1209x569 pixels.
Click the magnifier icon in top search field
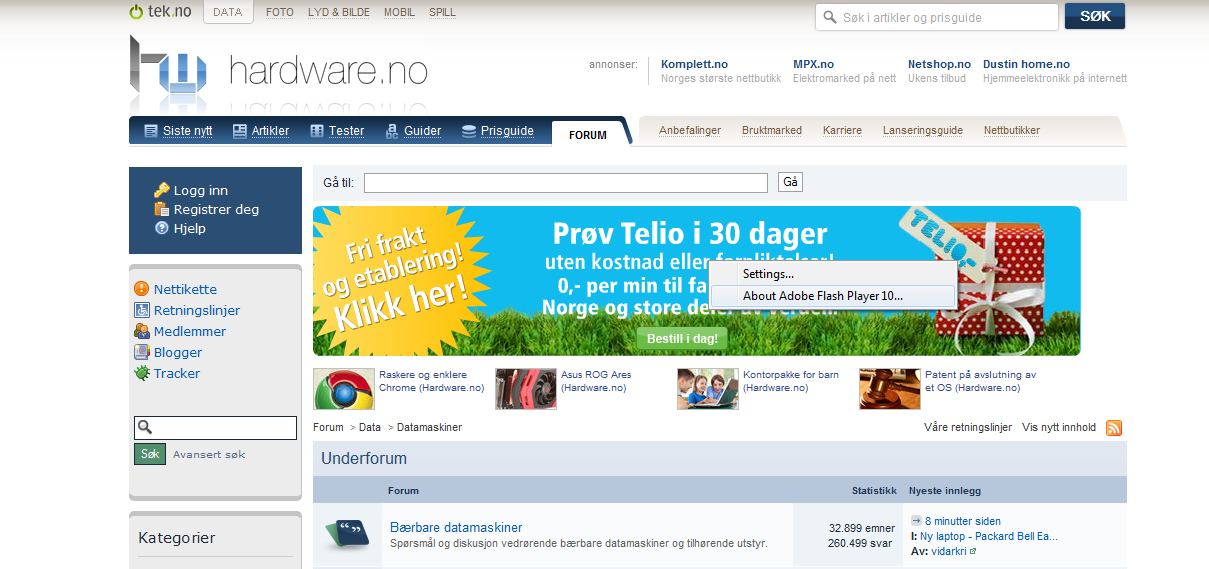[x=830, y=17]
